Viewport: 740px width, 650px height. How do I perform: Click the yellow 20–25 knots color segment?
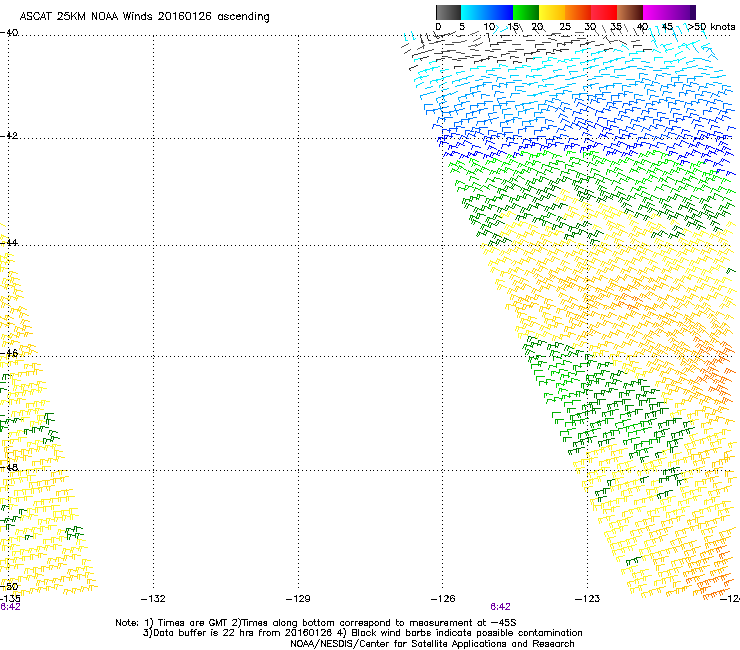(552, 12)
